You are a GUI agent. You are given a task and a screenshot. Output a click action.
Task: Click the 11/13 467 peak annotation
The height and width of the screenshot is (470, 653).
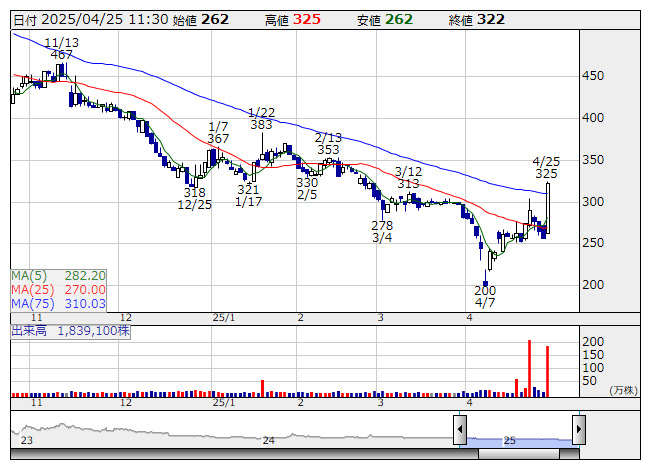point(61,49)
